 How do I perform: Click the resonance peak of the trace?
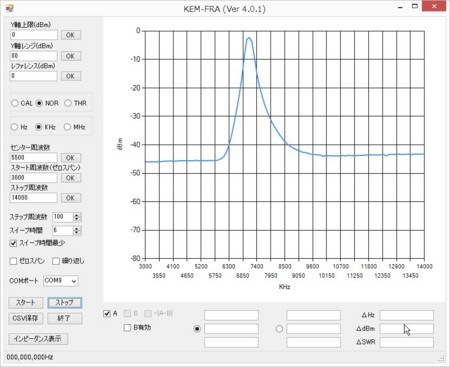click(x=249, y=38)
